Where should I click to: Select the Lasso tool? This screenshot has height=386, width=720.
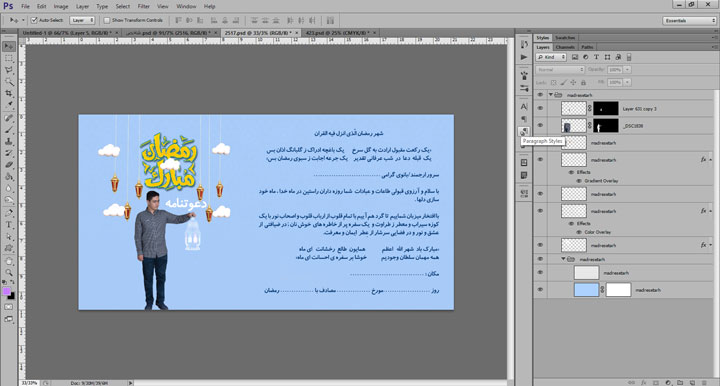pos(9,70)
